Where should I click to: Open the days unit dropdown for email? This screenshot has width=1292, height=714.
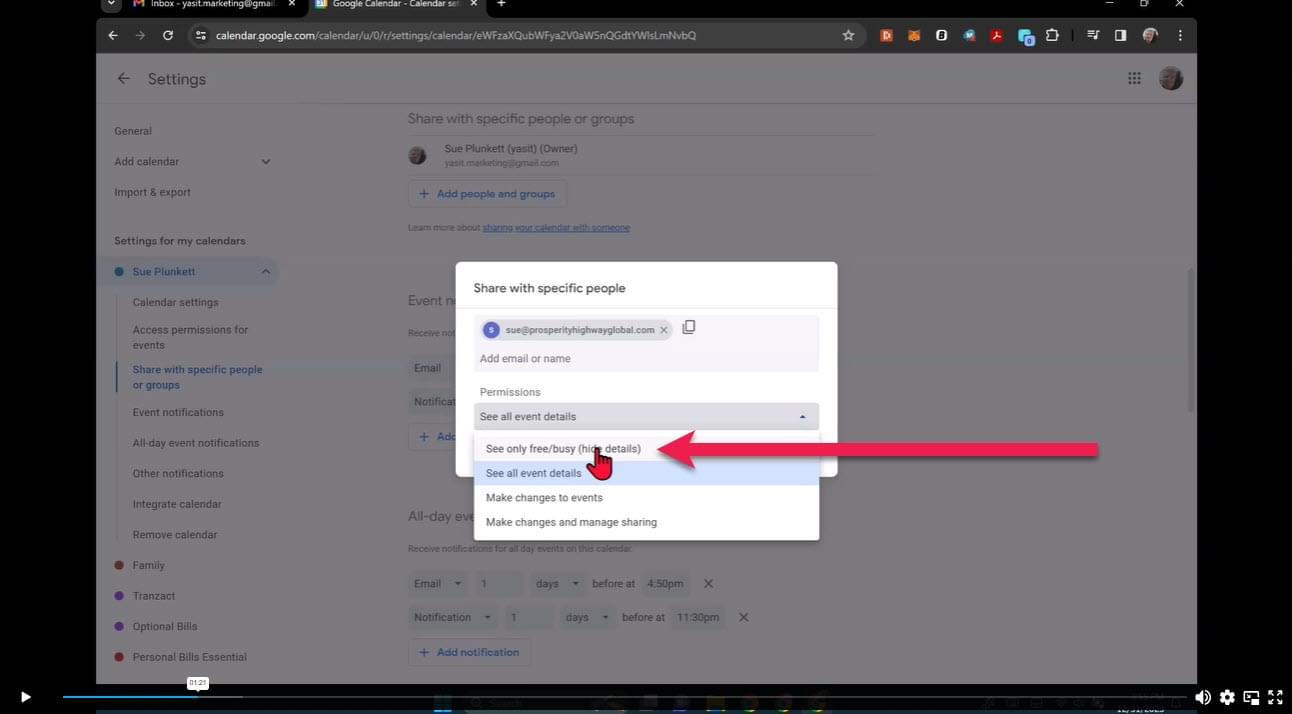560,584
